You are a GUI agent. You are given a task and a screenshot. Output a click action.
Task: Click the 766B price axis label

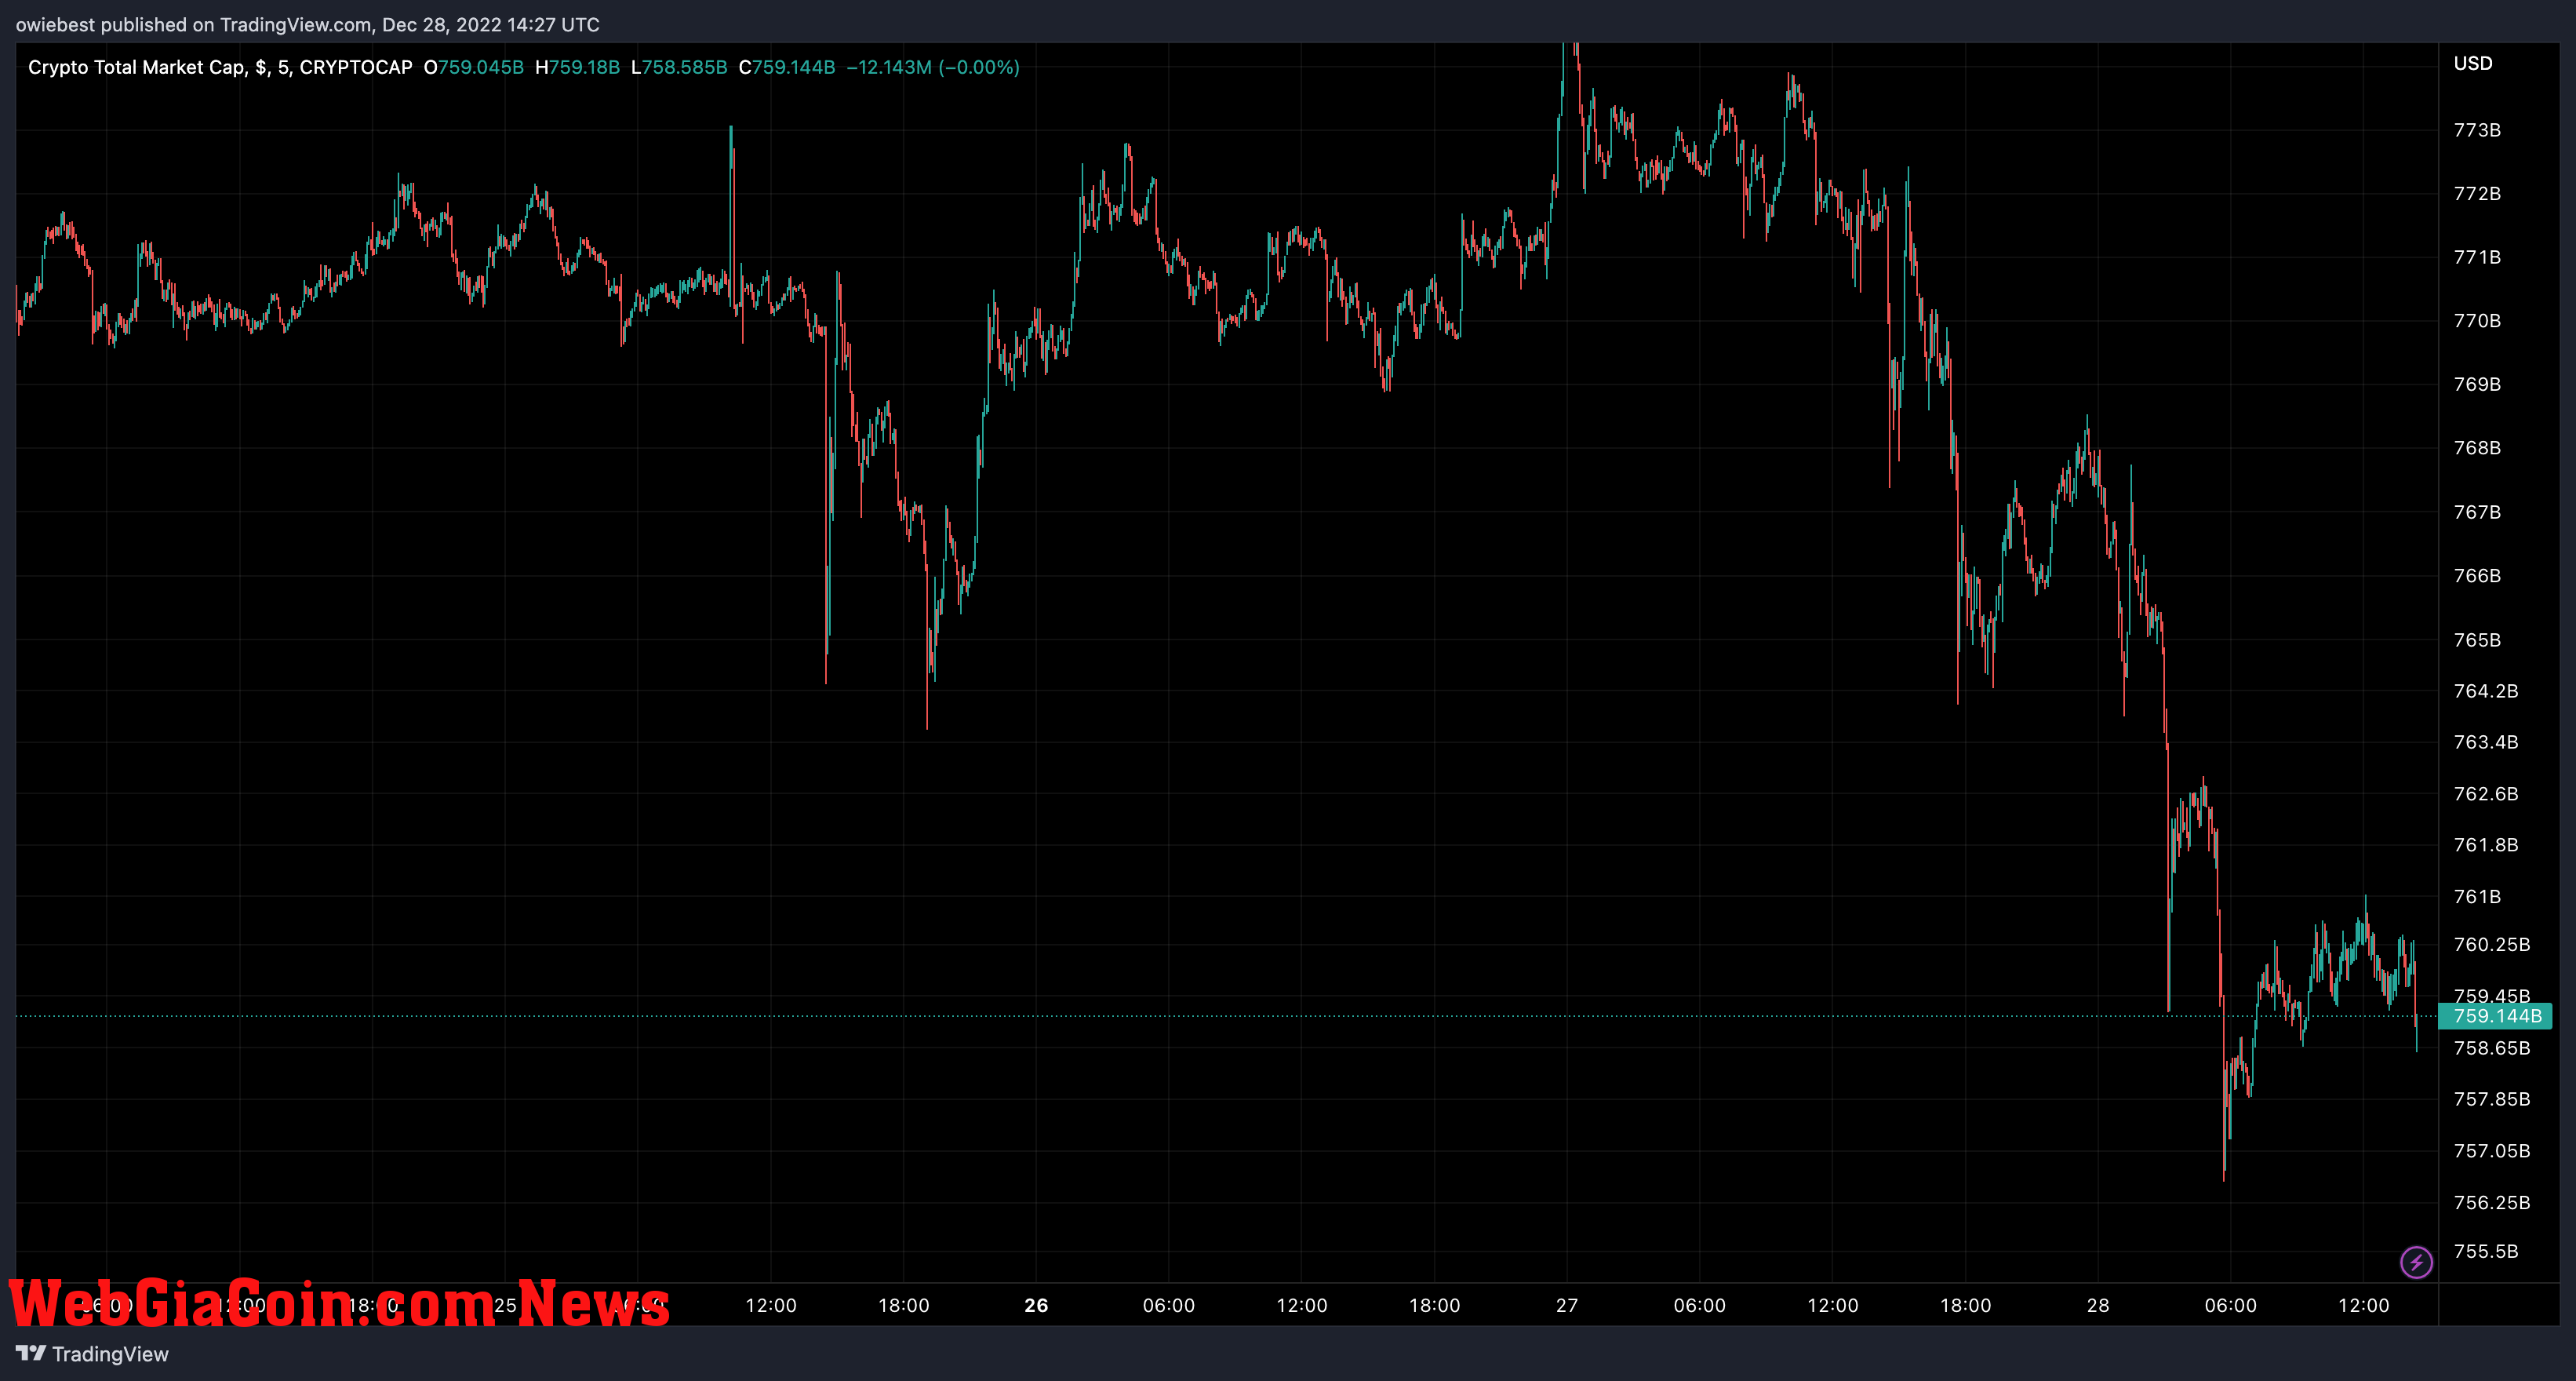[2477, 576]
